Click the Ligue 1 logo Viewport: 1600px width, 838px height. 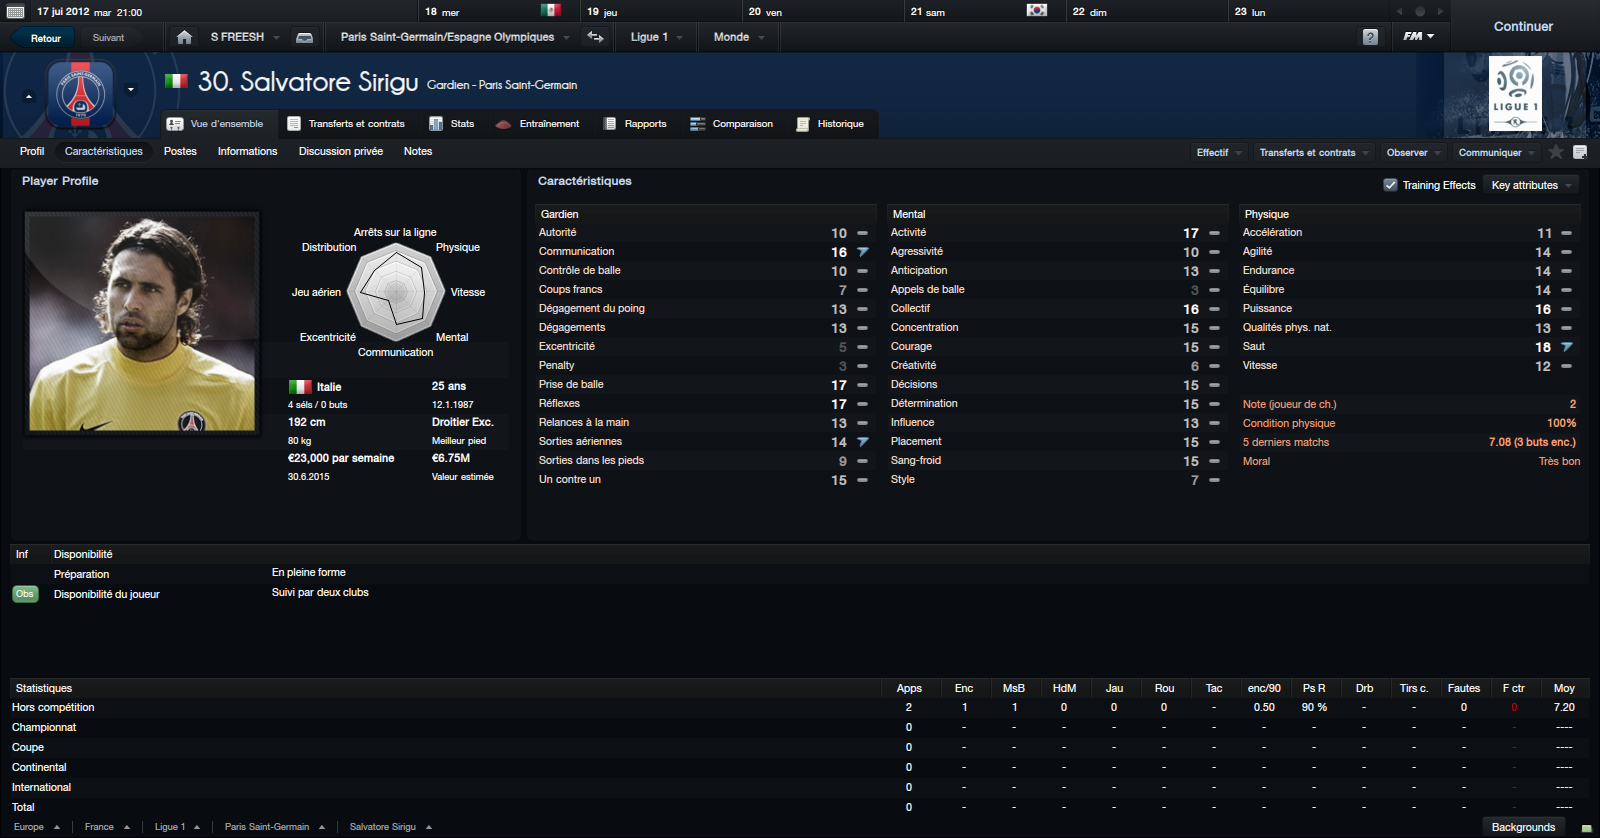pyautogui.click(x=1515, y=94)
